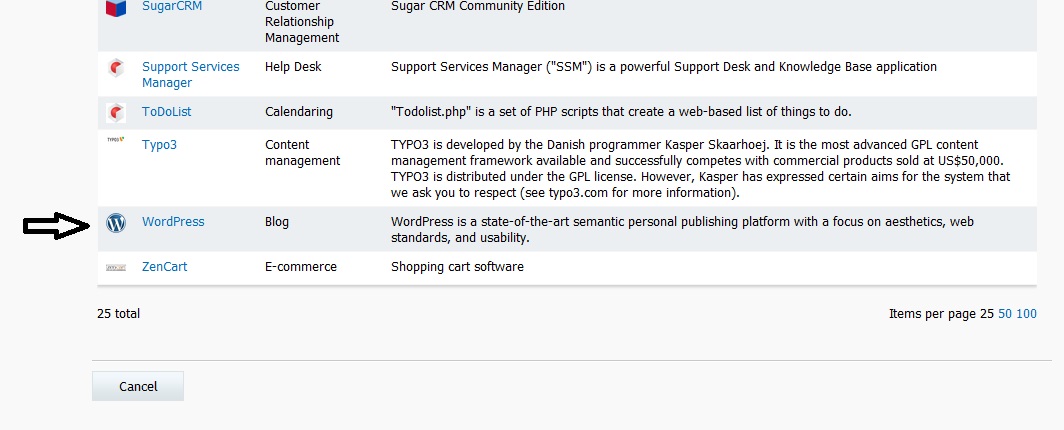Open the Support Services Manager link
The height and width of the screenshot is (430, 1064).
(191, 75)
